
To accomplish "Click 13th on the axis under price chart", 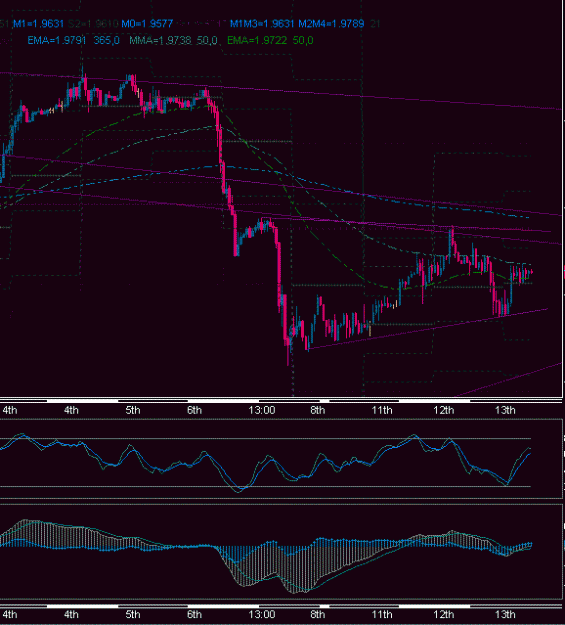I will click(505, 410).
